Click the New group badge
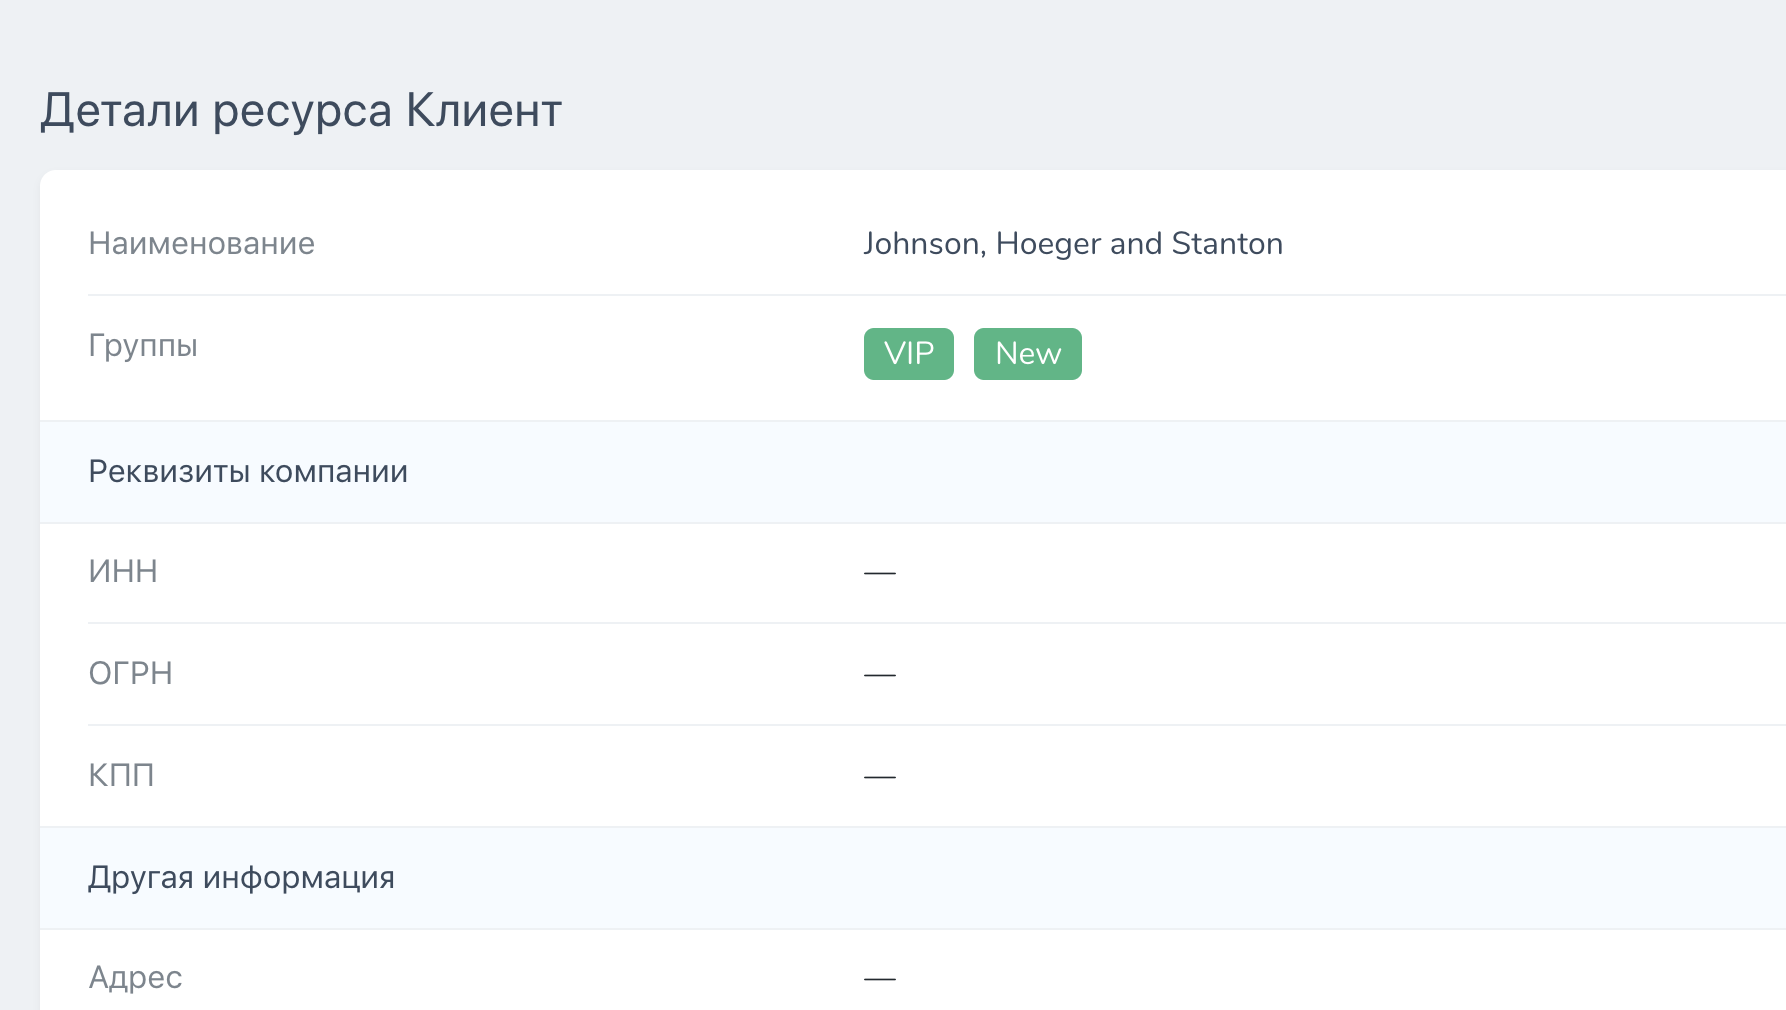 point(1027,354)
